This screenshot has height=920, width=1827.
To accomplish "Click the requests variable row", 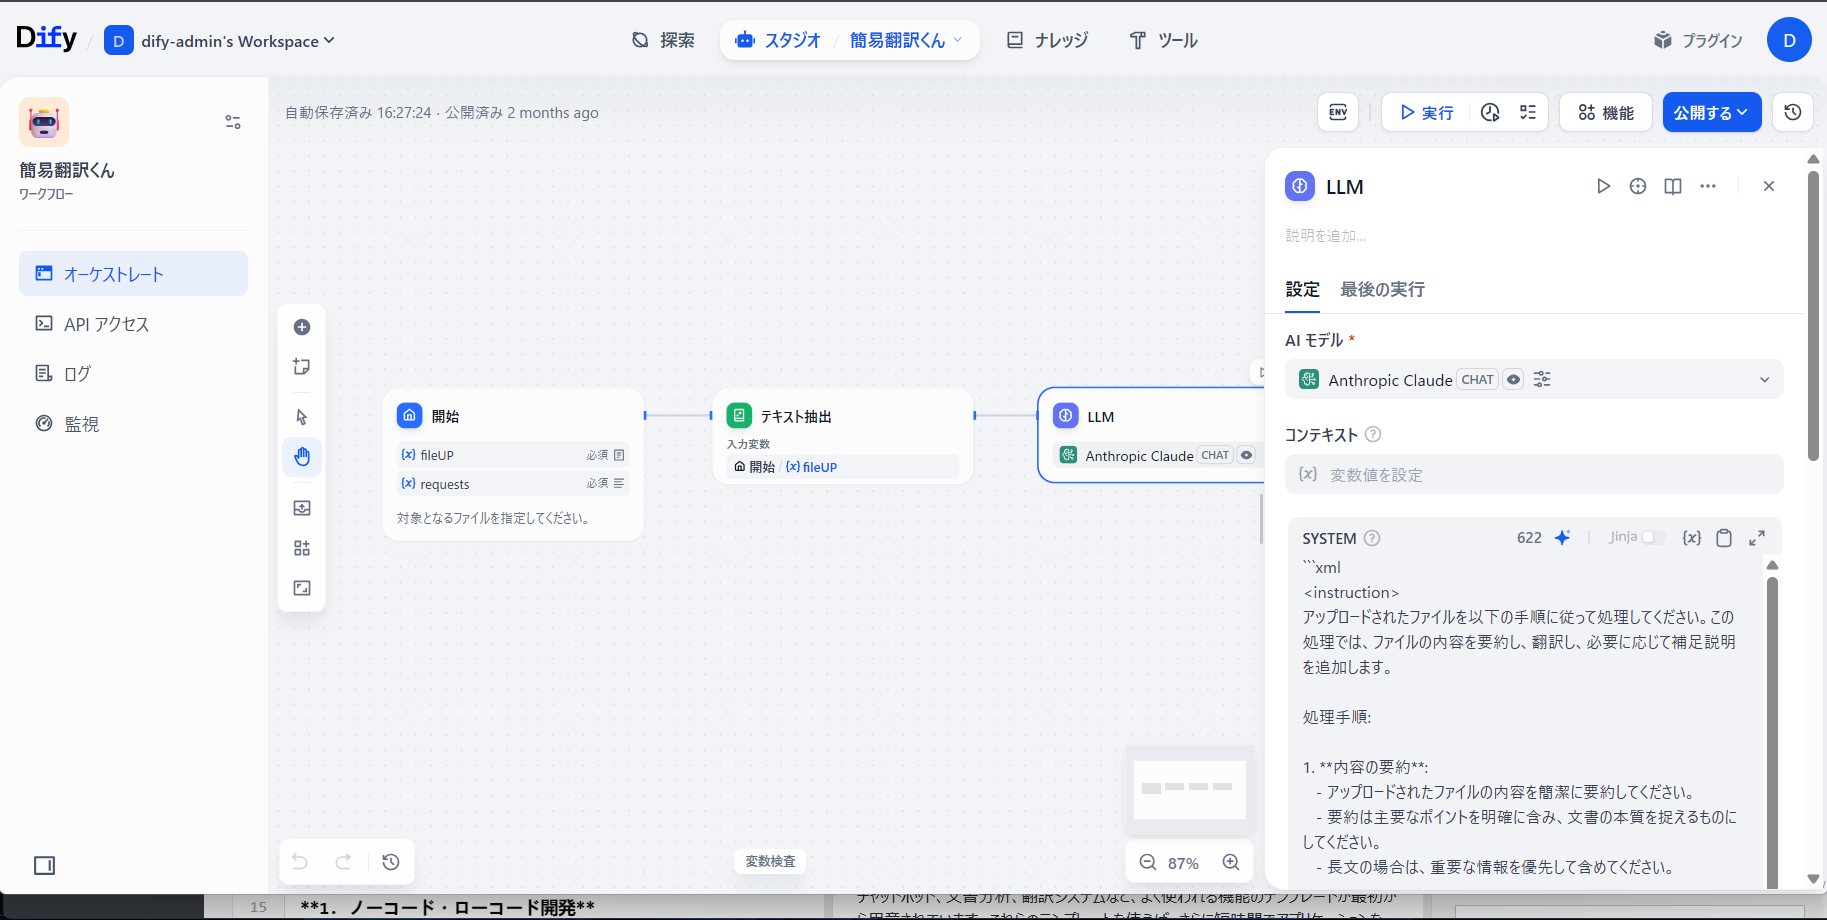I will click(513, 484).
